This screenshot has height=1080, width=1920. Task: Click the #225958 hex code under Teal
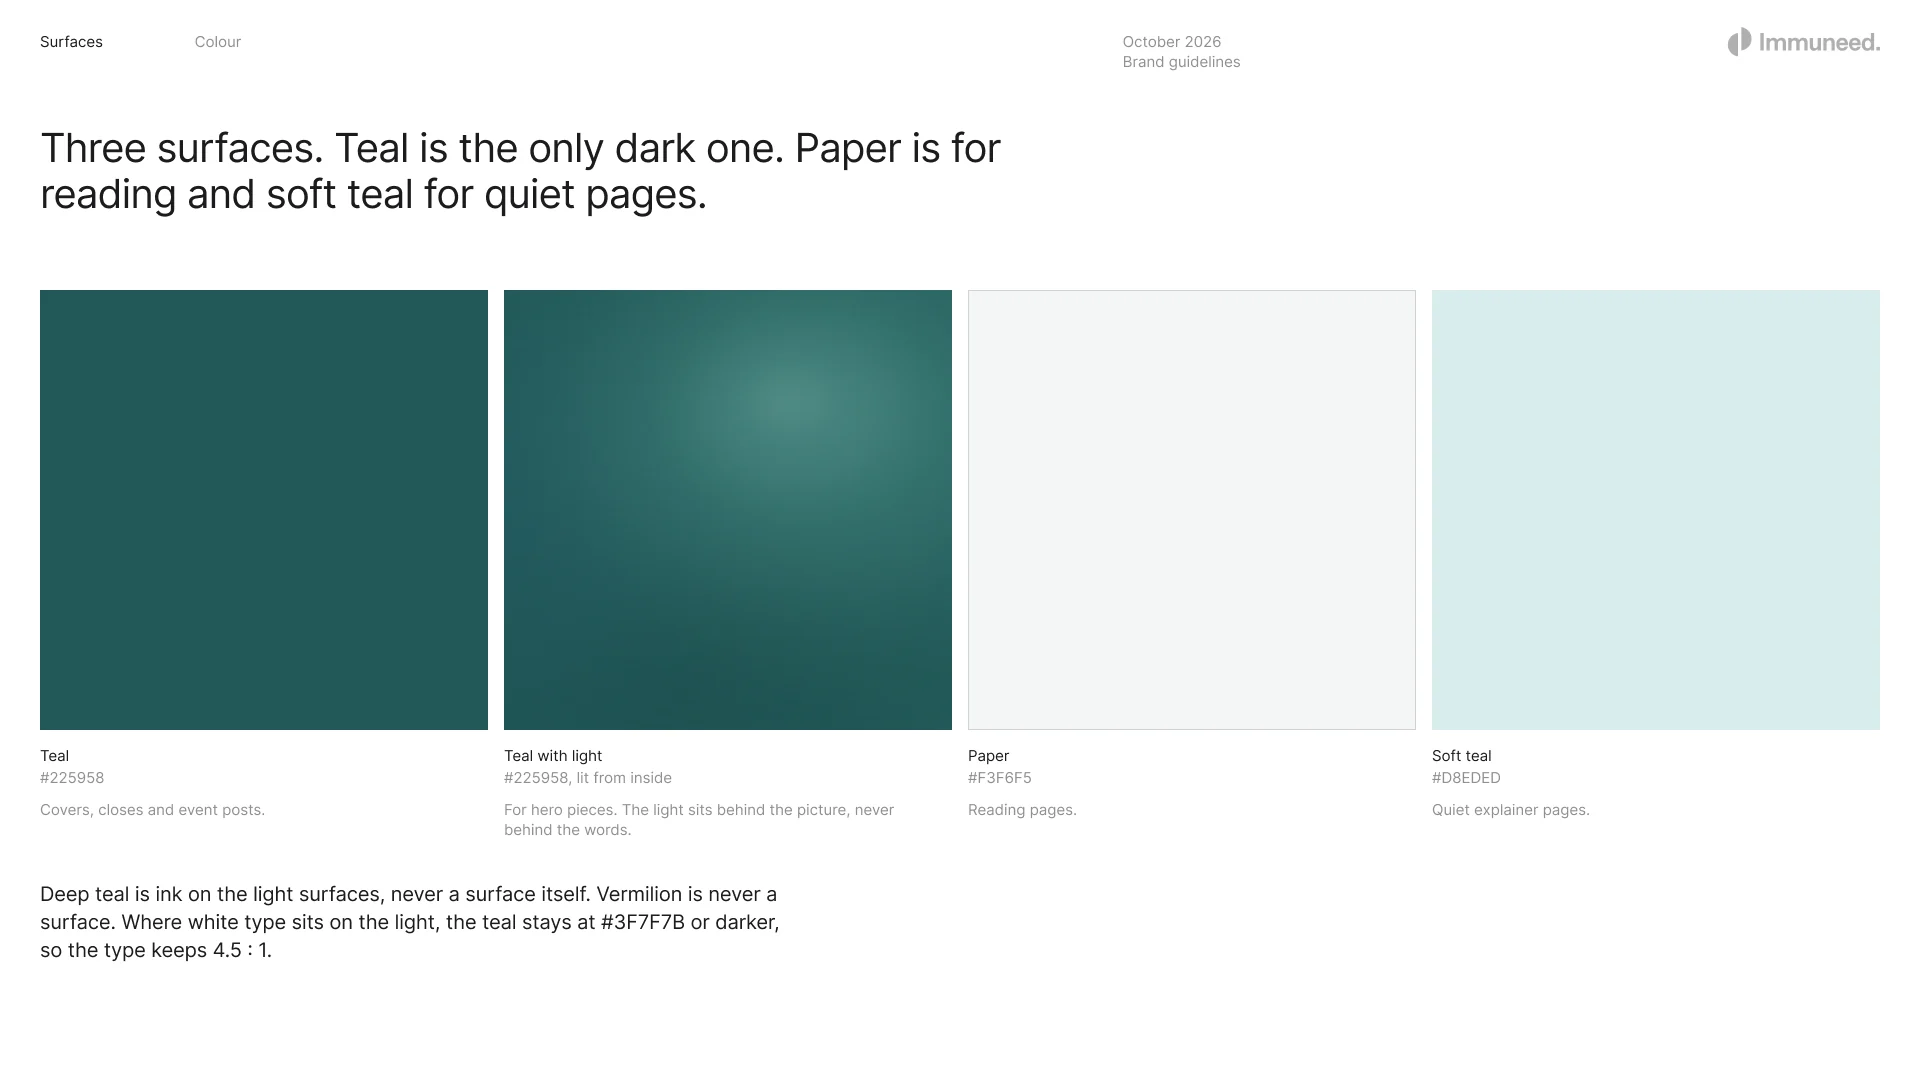pos(72,778)
